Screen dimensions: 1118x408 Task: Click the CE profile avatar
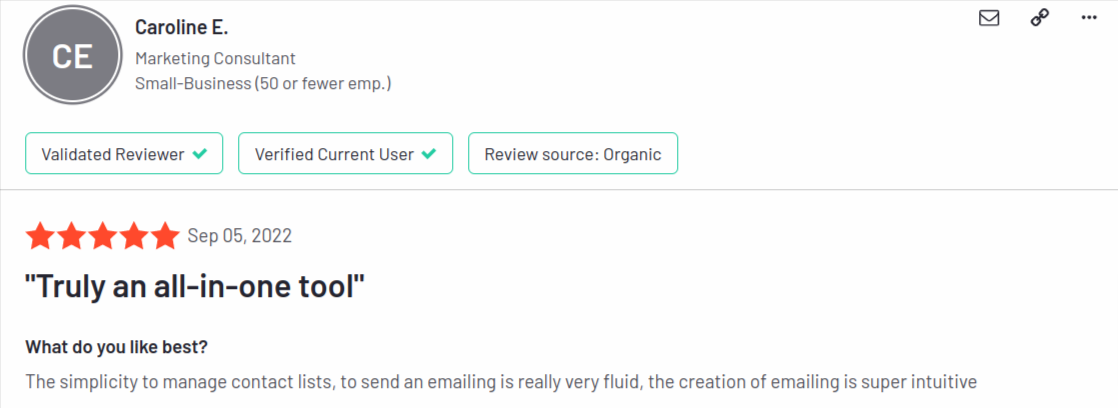point(72,56)
